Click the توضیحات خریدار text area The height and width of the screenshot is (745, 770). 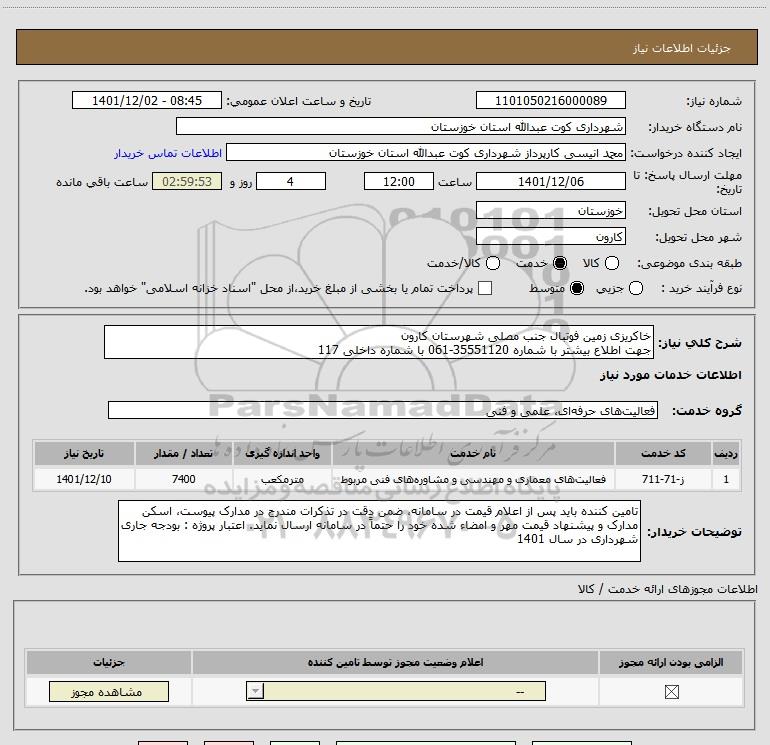(x=379, y=531)
